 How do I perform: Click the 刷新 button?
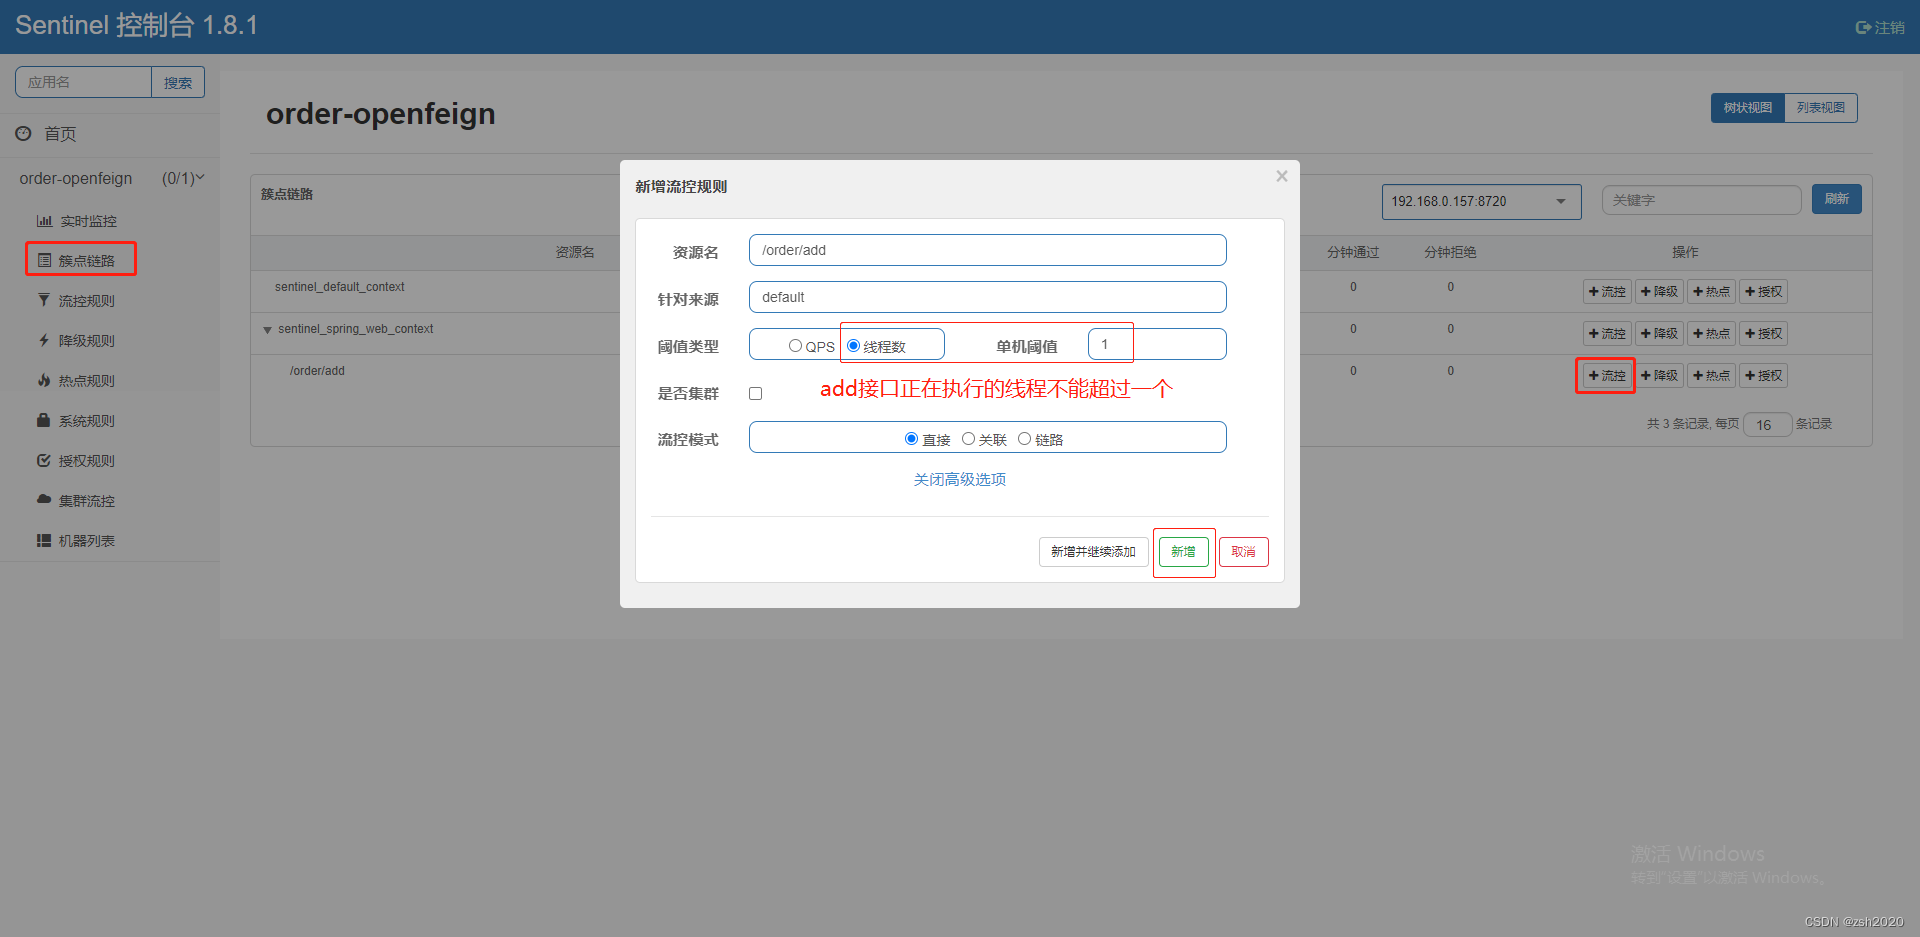tap(1836, 199)
